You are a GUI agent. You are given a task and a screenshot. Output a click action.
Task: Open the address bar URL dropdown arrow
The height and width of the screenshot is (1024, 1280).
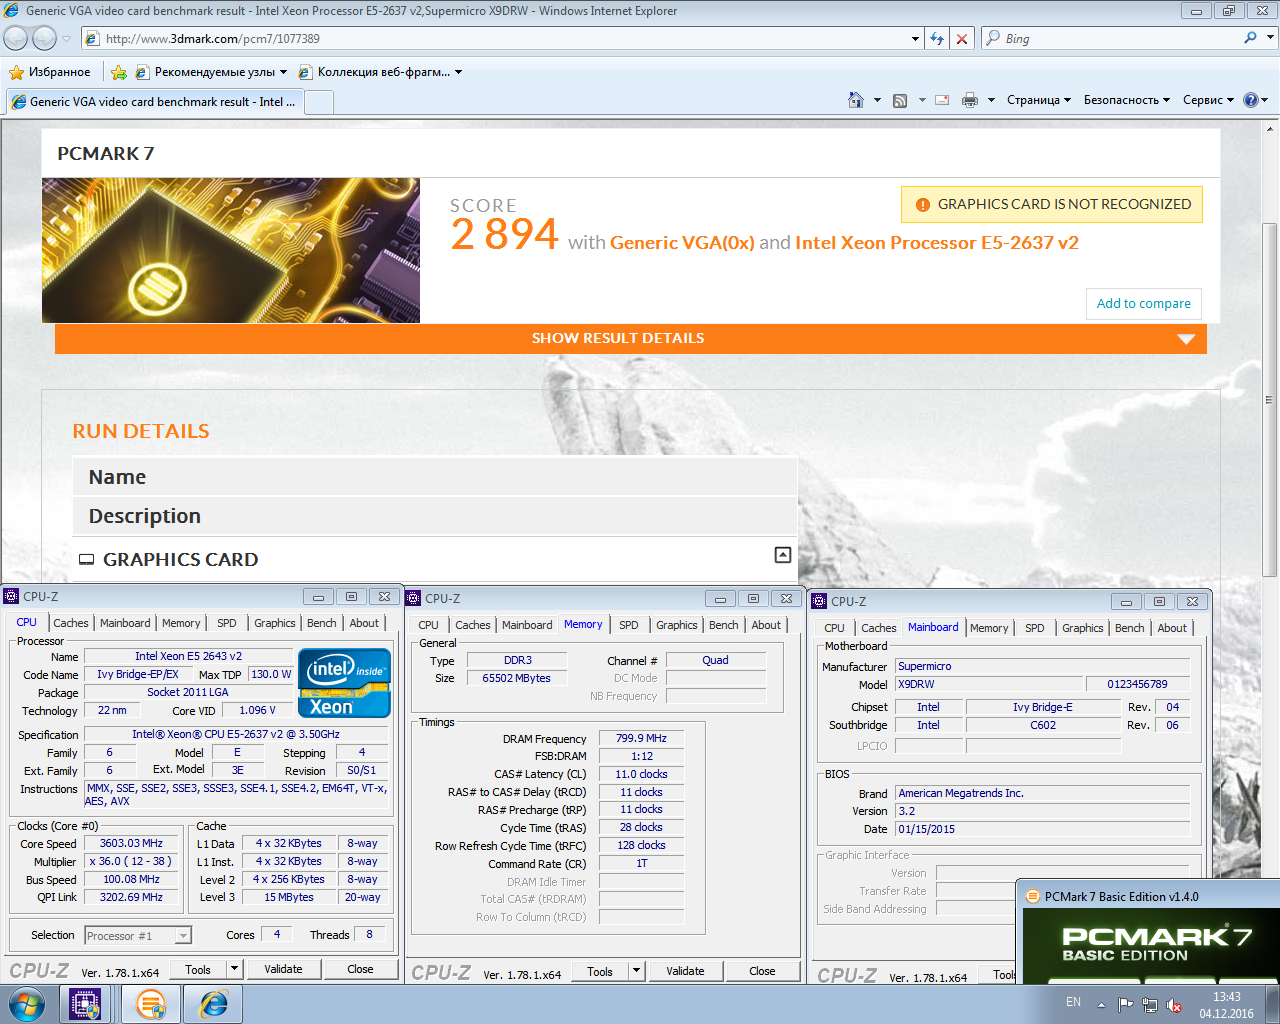(915, 39)
